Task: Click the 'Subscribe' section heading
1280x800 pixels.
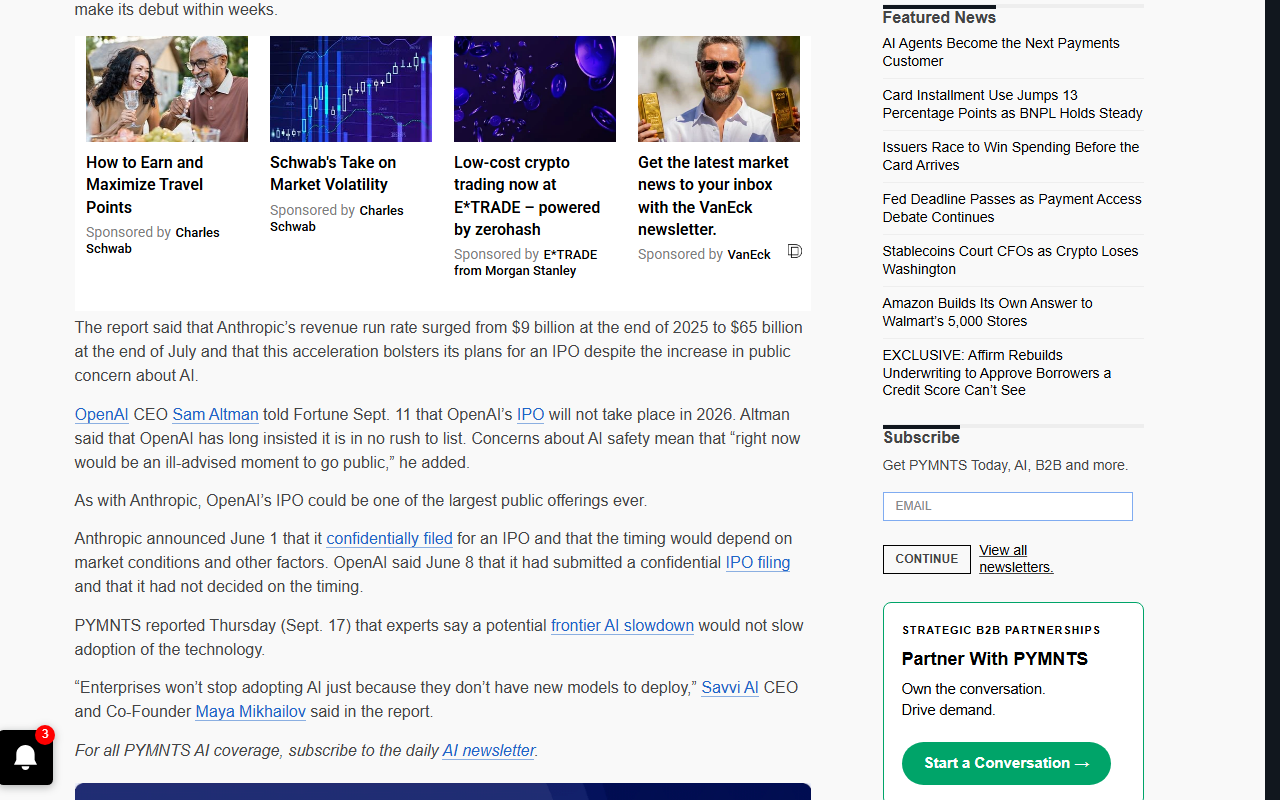Action: coord(921,437)
